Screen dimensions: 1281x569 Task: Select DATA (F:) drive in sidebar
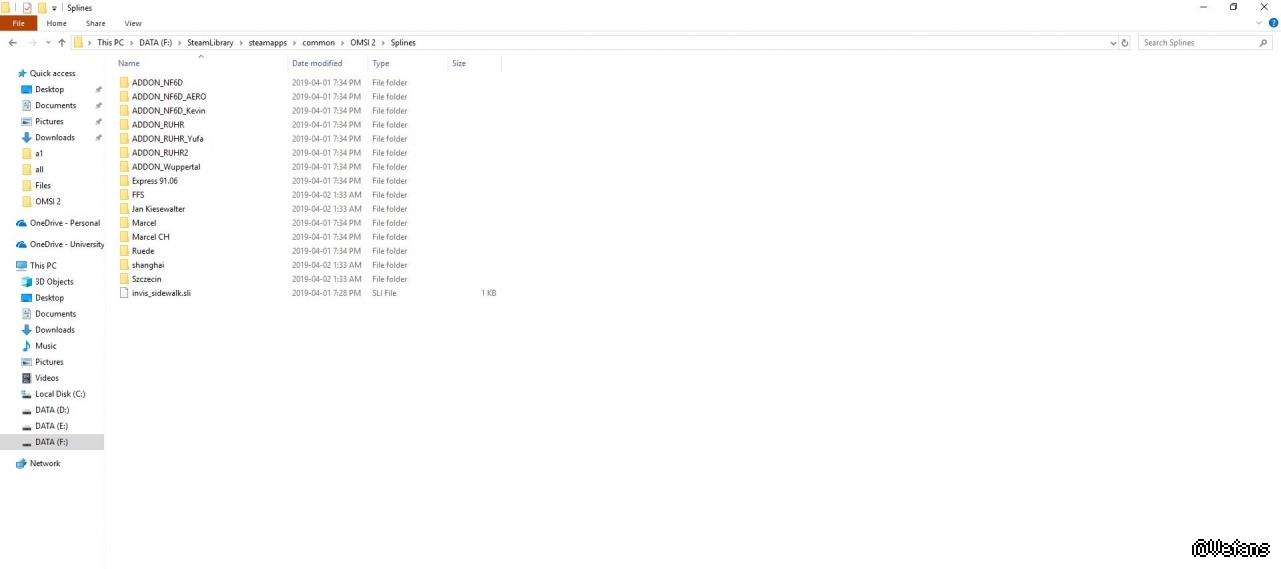point(52,442)
